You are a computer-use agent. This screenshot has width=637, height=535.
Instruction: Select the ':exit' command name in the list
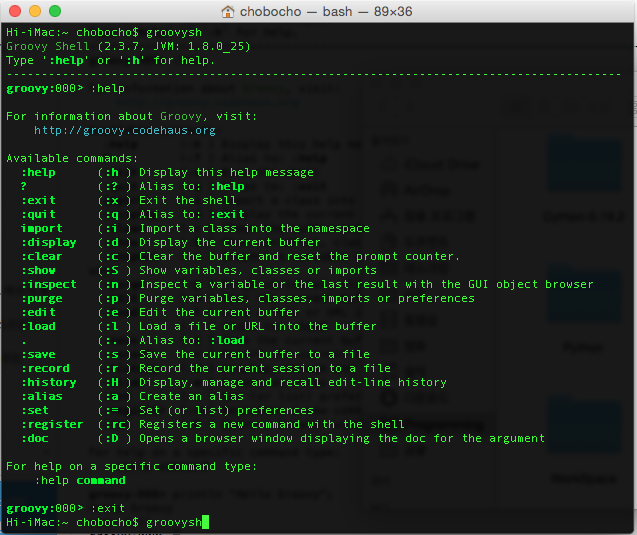[39, 200]
